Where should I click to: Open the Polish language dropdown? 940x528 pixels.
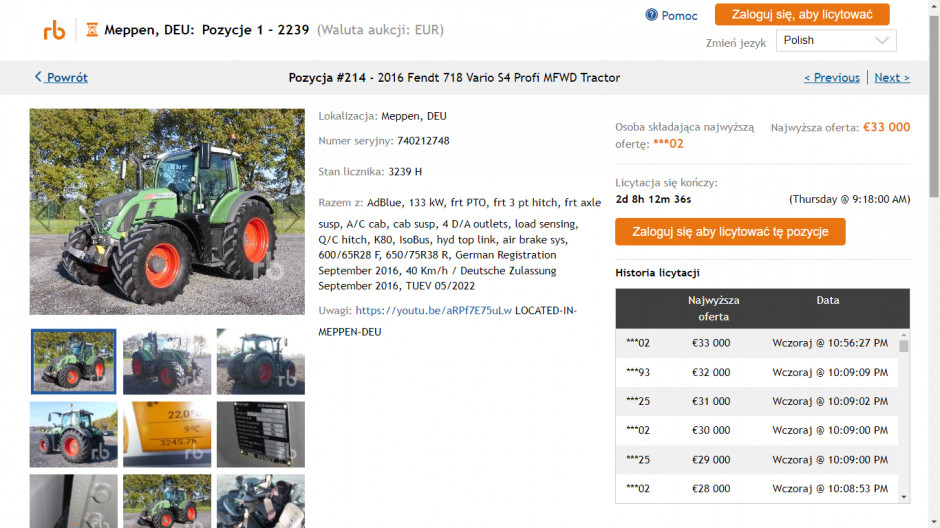[x=836, y=41]
